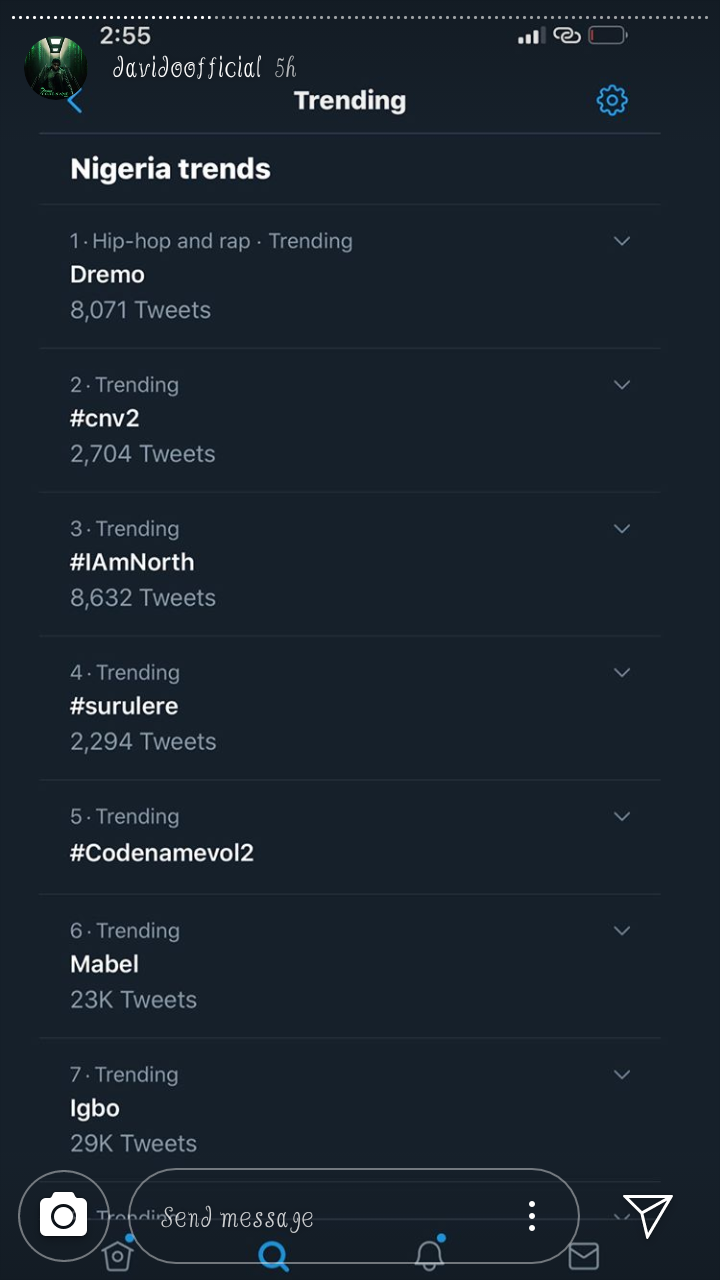Expand options chevron for #cnv2 trend
Image resolution: width=720 pixels, height=1280 pixels.
coord(622,385)
